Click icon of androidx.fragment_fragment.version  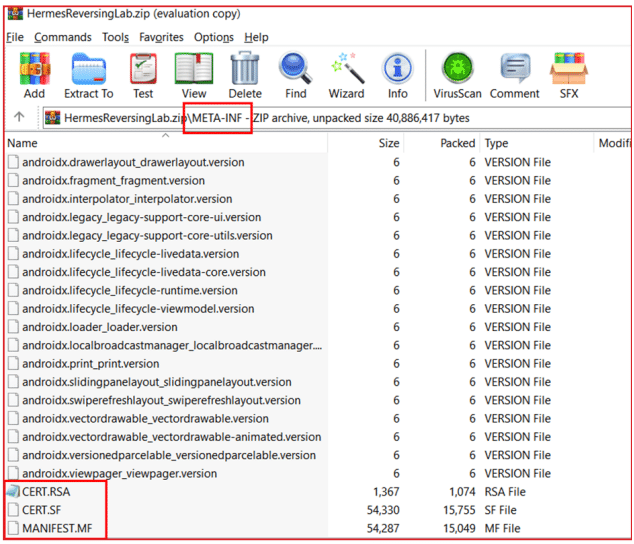click(13, 180)
